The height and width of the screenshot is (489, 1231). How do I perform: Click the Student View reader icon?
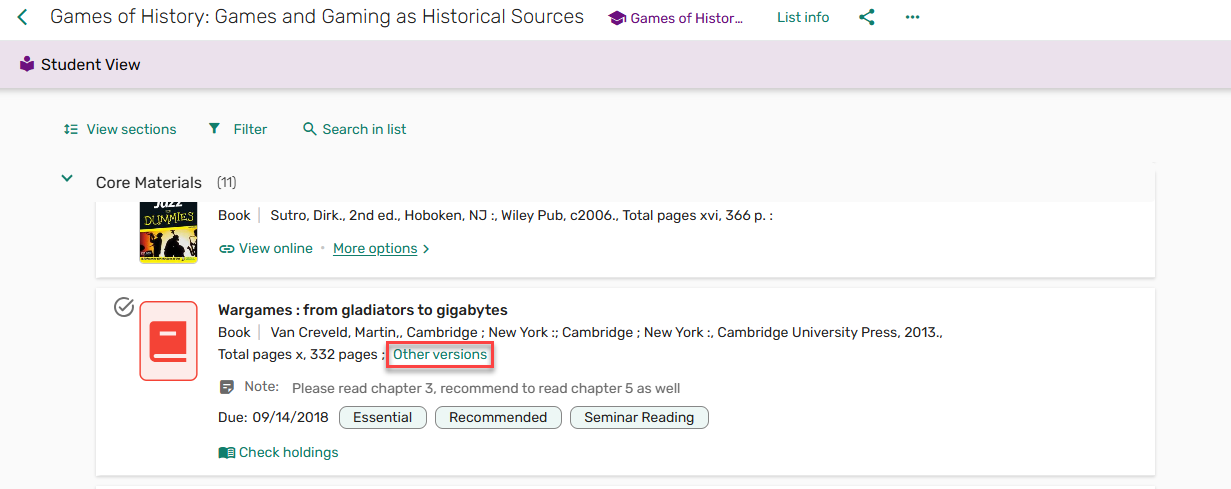(x=27, y=64)
